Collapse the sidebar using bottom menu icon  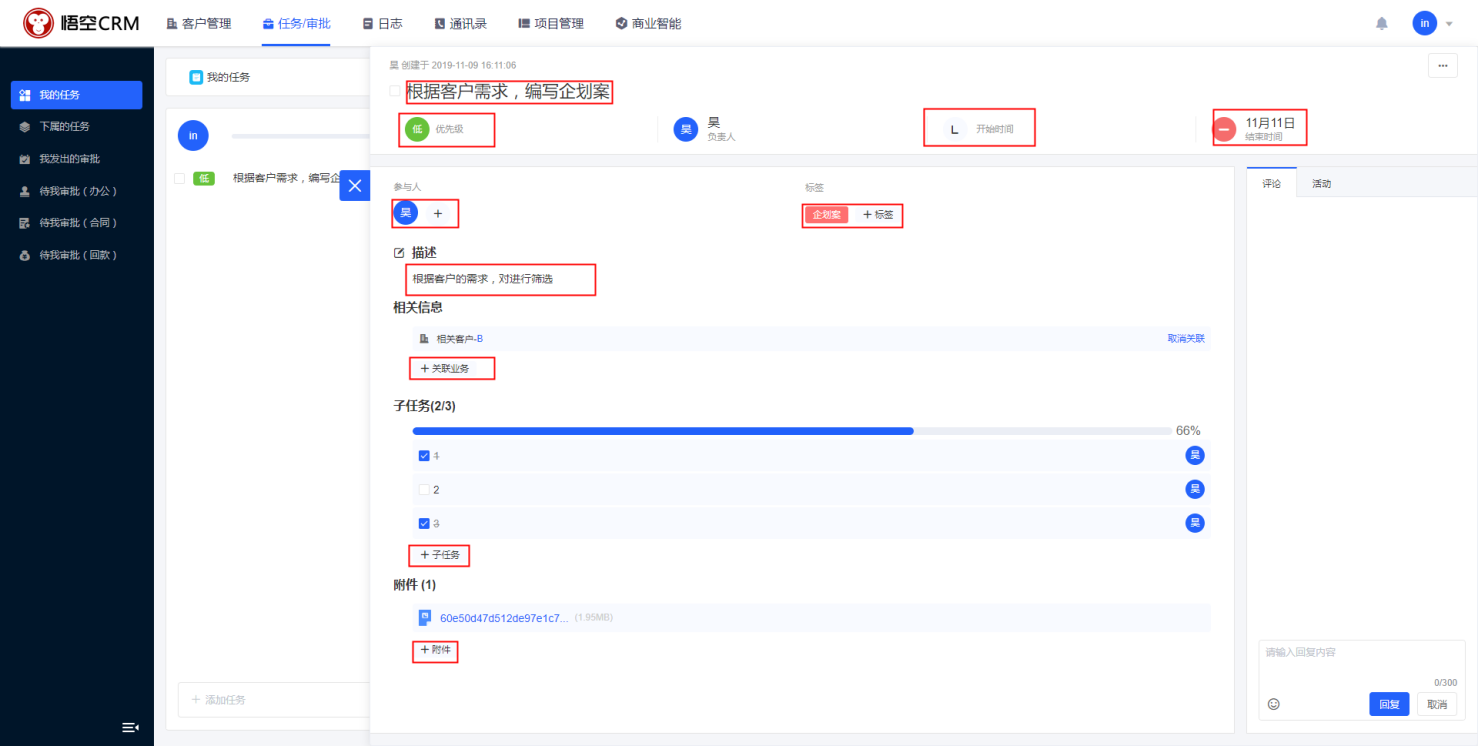[130, 727]
